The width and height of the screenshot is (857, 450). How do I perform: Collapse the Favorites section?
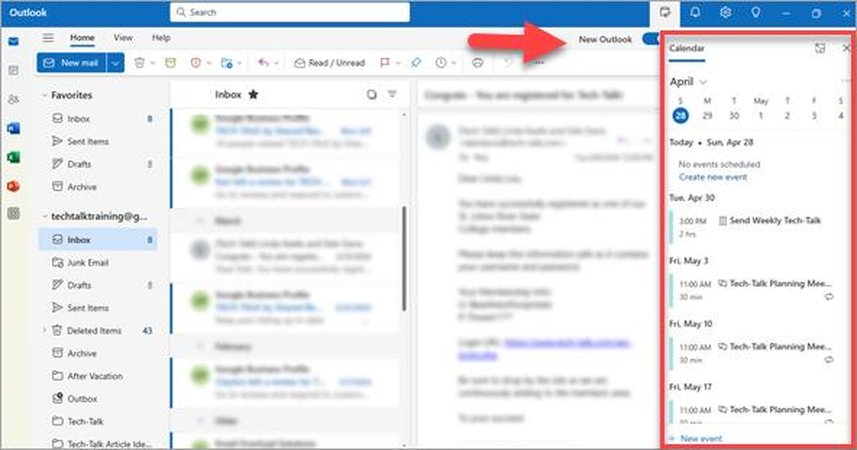pos(44,95)
